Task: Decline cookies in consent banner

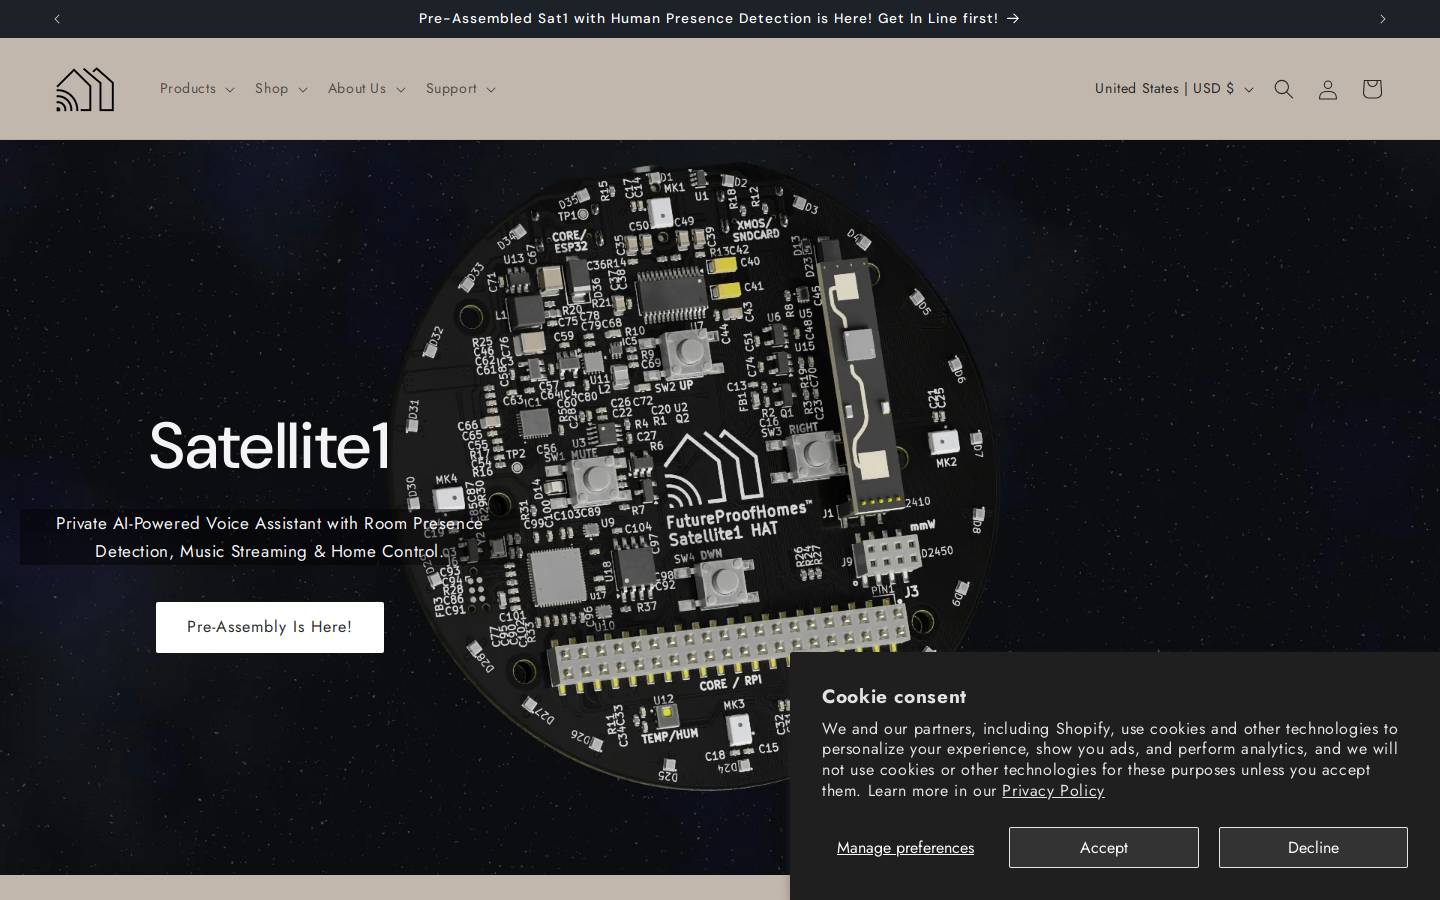Action: [1313, 847]
